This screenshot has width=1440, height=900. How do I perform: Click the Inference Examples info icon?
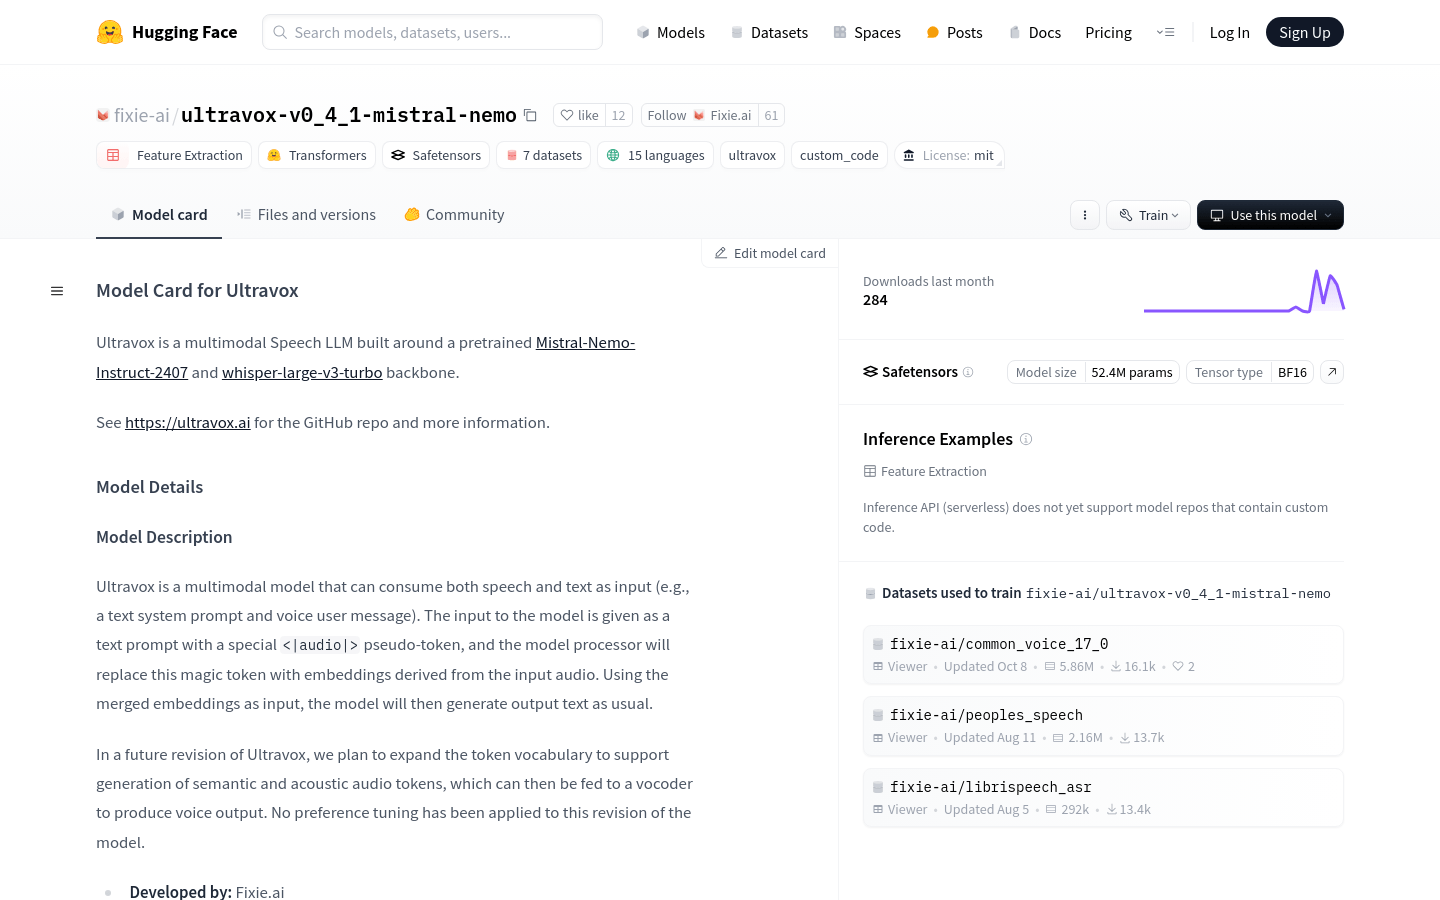pyautogui.click(x=1026, y=439)
